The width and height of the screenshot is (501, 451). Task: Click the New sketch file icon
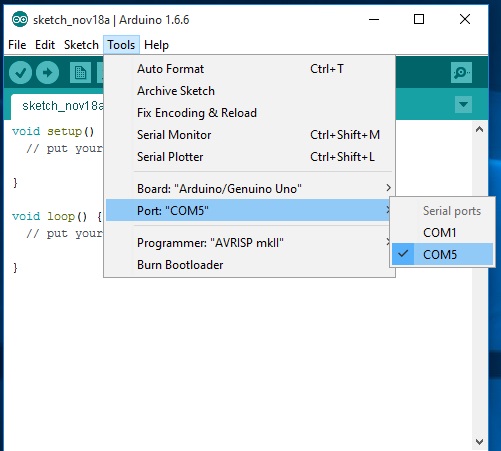coord(80,72)
